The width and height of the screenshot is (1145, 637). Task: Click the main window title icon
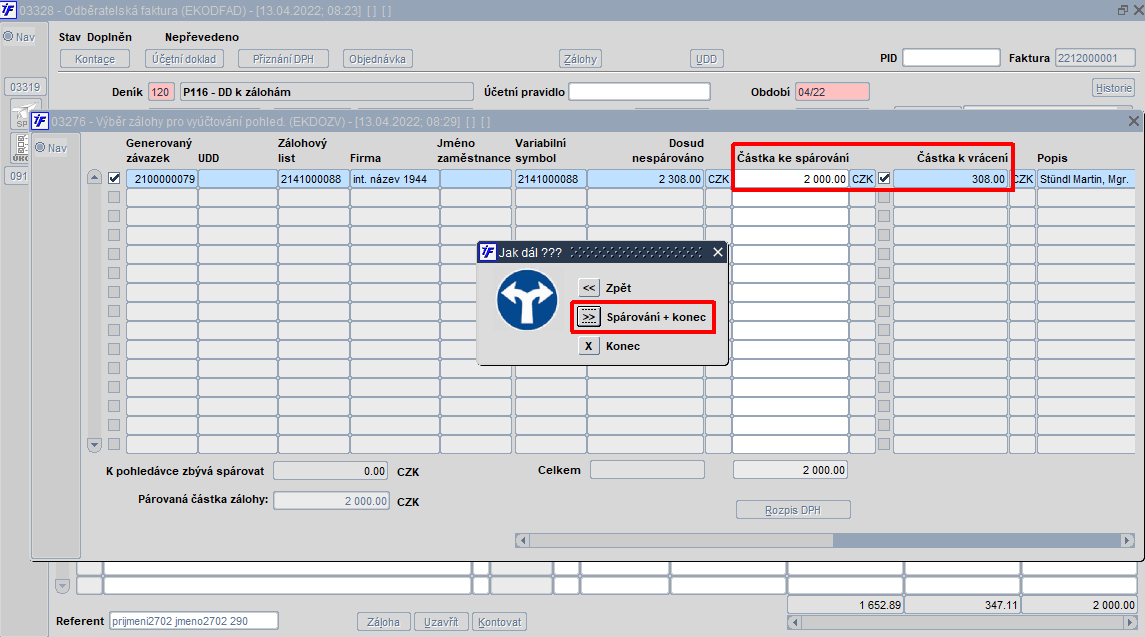(x=8, y=9)
